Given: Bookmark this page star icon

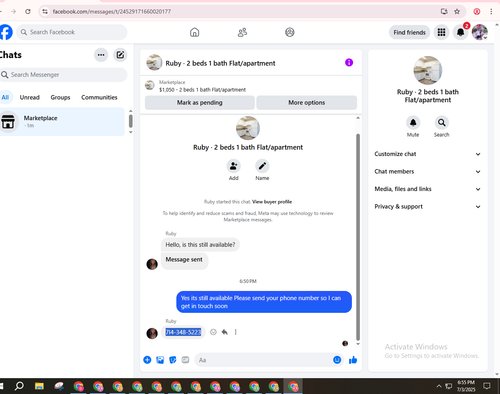Looking at the screenshot, I should click(x=457, y=11).
